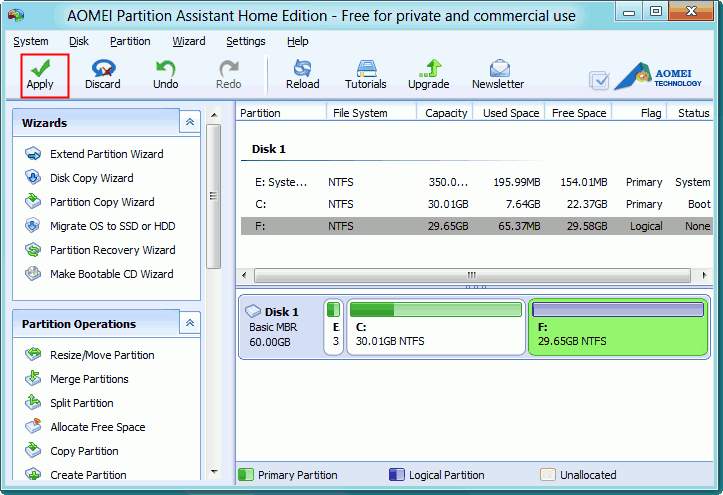
Task: Click the Logical Partition legend swatch
Action: coord(397,475)
